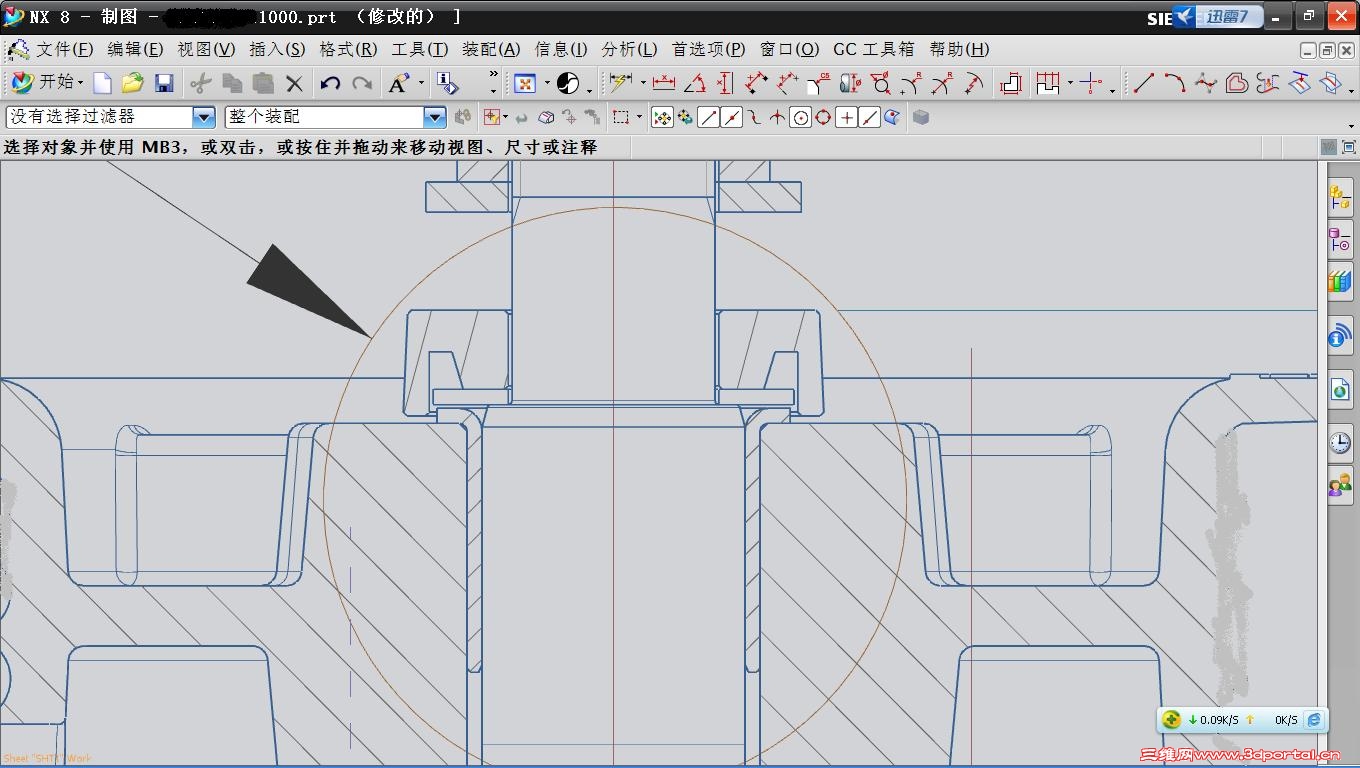Open the History clock sidebar tab
Image resolution: width=1360 pixels, height=768 pixels.
(1340, 442)
